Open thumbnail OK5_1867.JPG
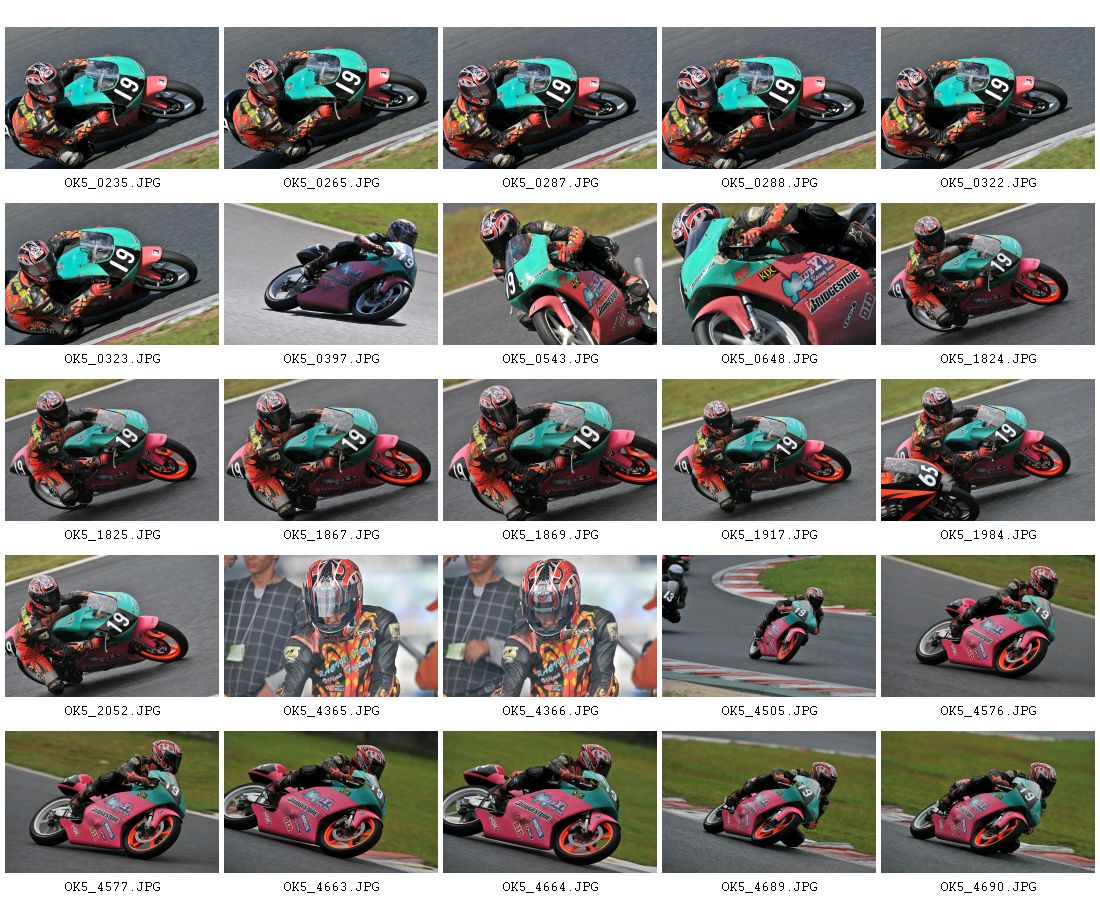This screenshot has width=1100, height=900. (330, 450)
